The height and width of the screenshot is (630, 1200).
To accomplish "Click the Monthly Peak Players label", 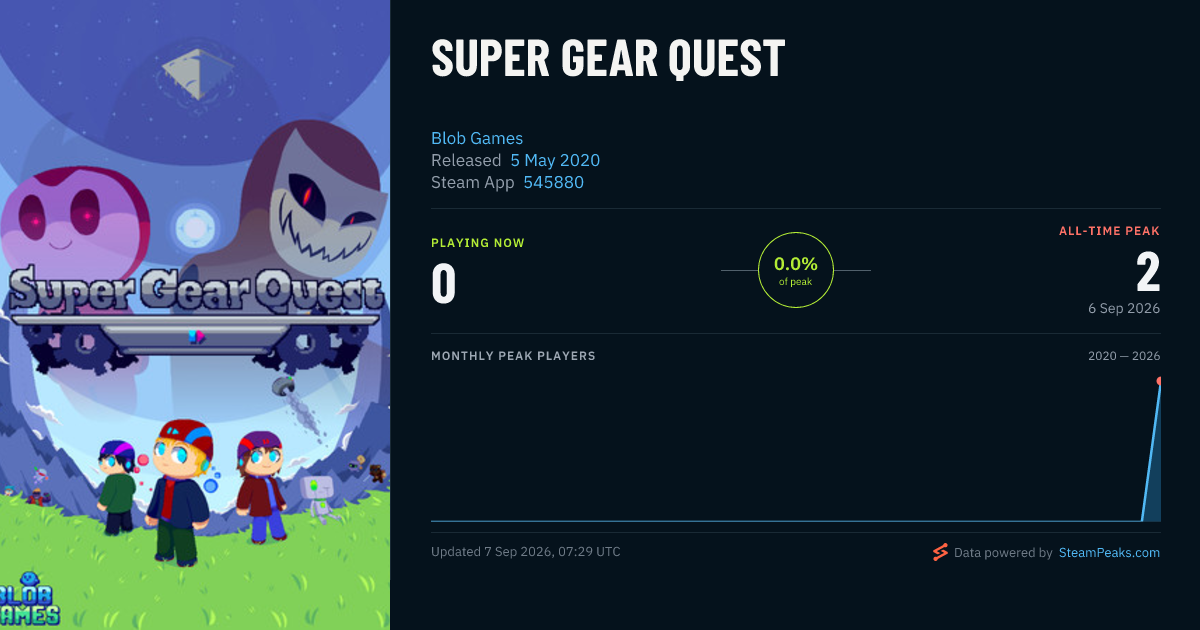I will click(513, 356).
